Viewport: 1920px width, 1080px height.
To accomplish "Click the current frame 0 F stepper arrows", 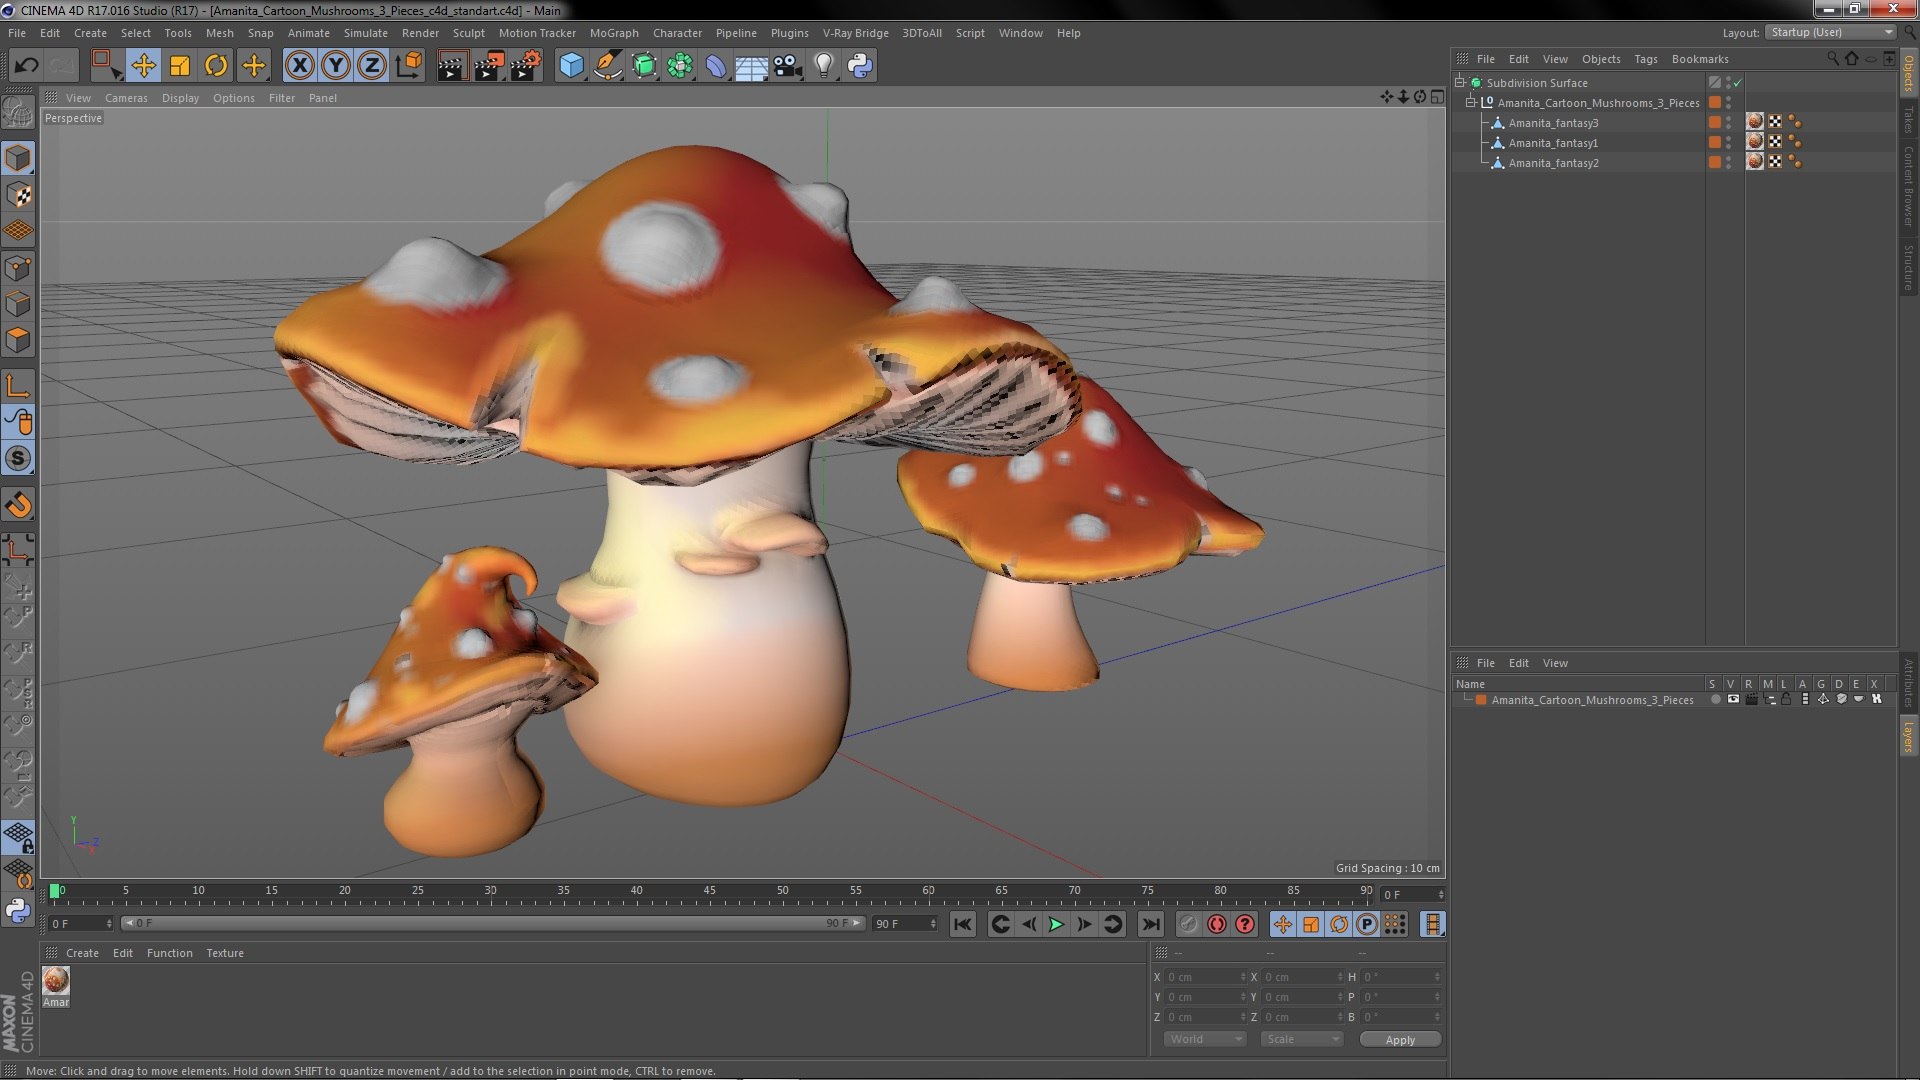I will [x=1441, y=895].
